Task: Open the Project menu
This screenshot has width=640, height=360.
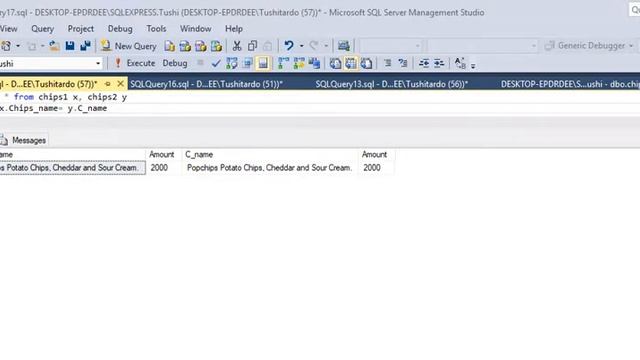Action: (x=81, y=29)
